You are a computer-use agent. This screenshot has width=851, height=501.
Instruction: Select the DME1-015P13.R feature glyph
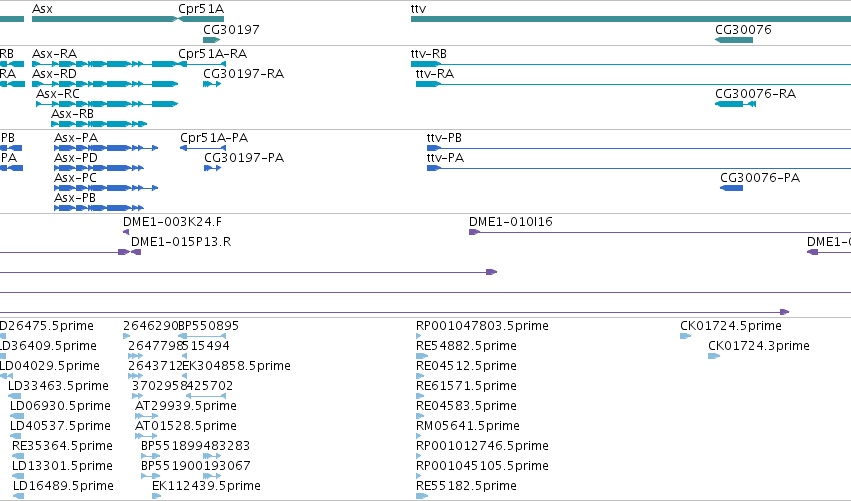click(136, 252)
